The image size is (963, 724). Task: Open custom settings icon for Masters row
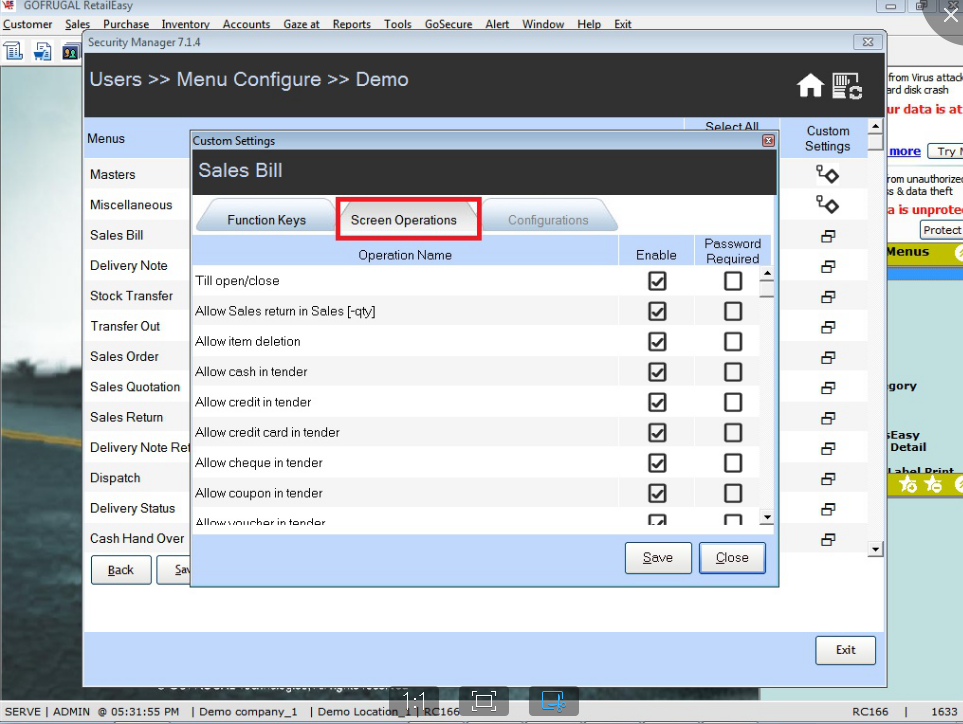click(x=827, y=174)
